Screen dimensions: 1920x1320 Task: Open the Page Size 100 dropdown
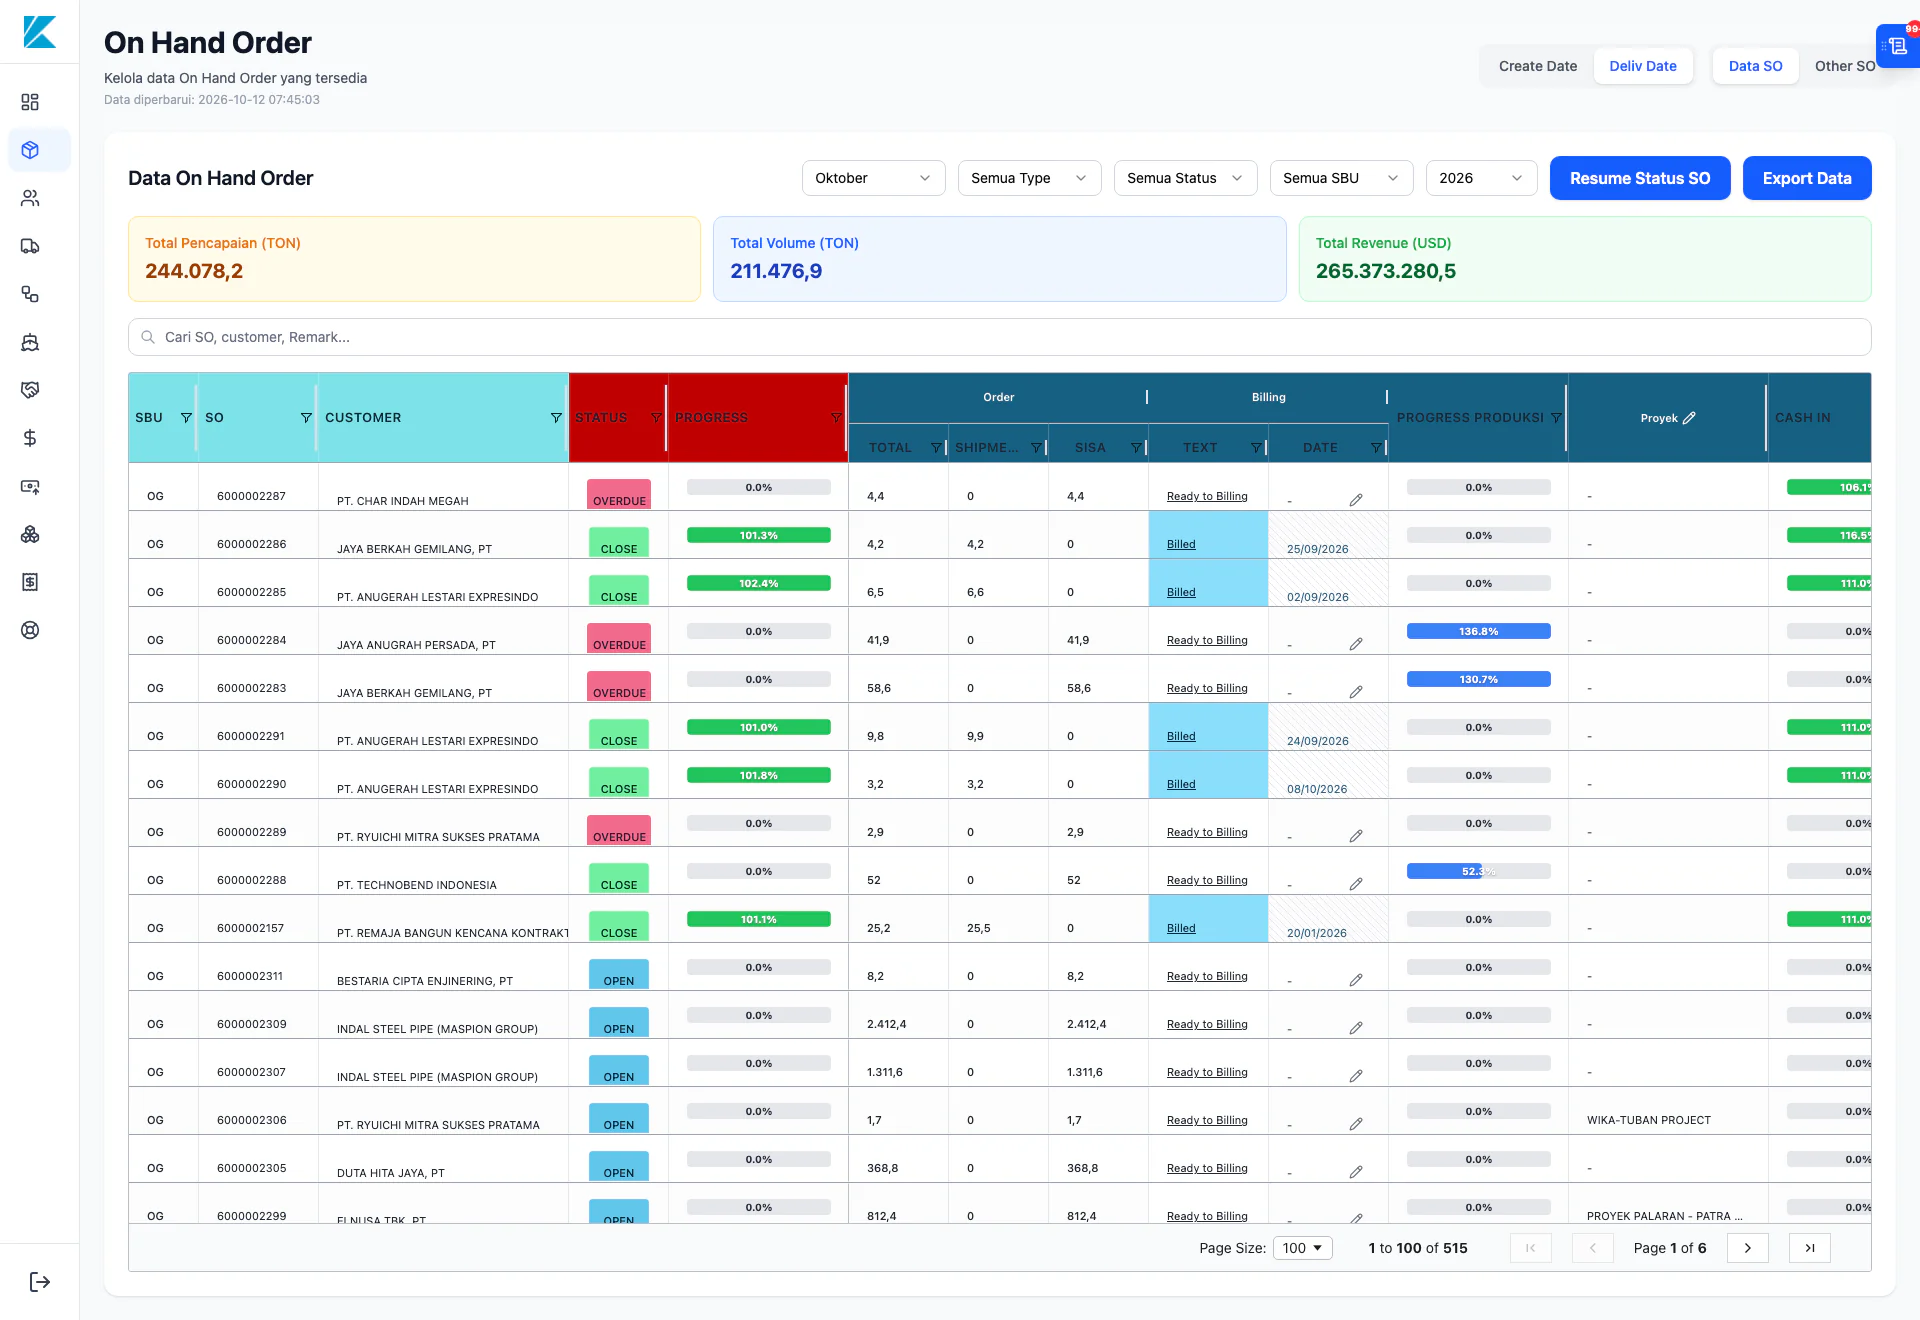click(1302, 1248)
